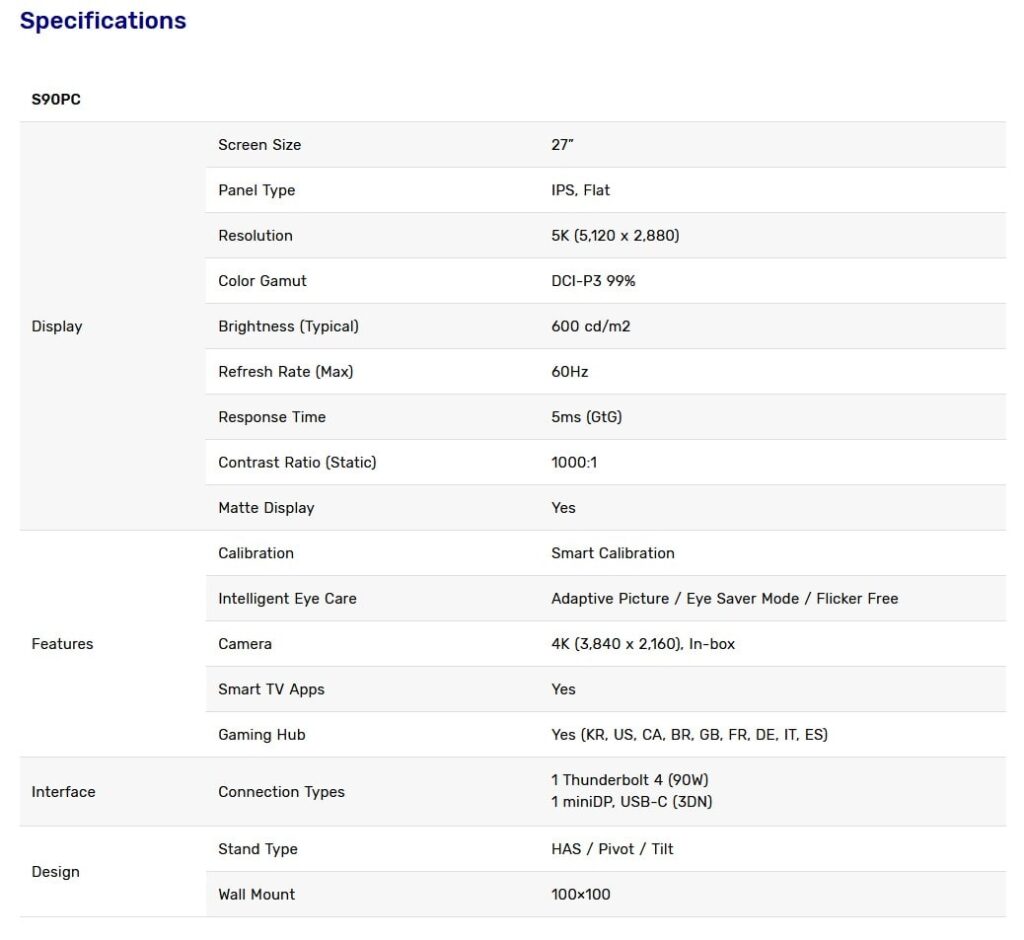Click the Smart Calibration value
This screenshot has height=940, width=1024.
pyautogui.click(x=612, y=553)
